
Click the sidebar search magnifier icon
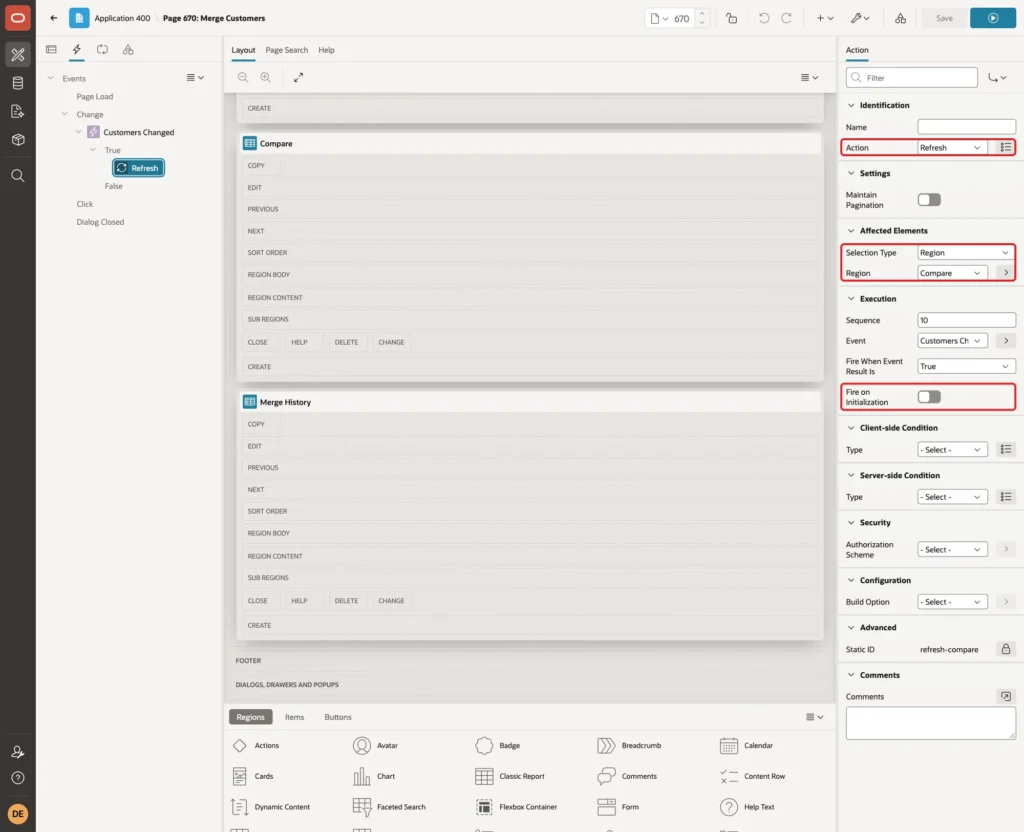18,175
